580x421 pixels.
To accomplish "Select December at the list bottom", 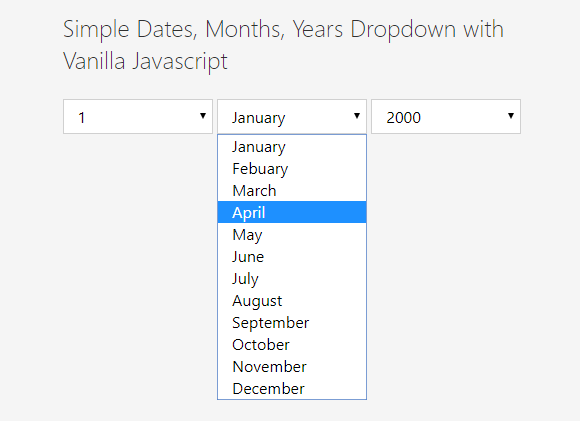I will (x=292, y=388).
